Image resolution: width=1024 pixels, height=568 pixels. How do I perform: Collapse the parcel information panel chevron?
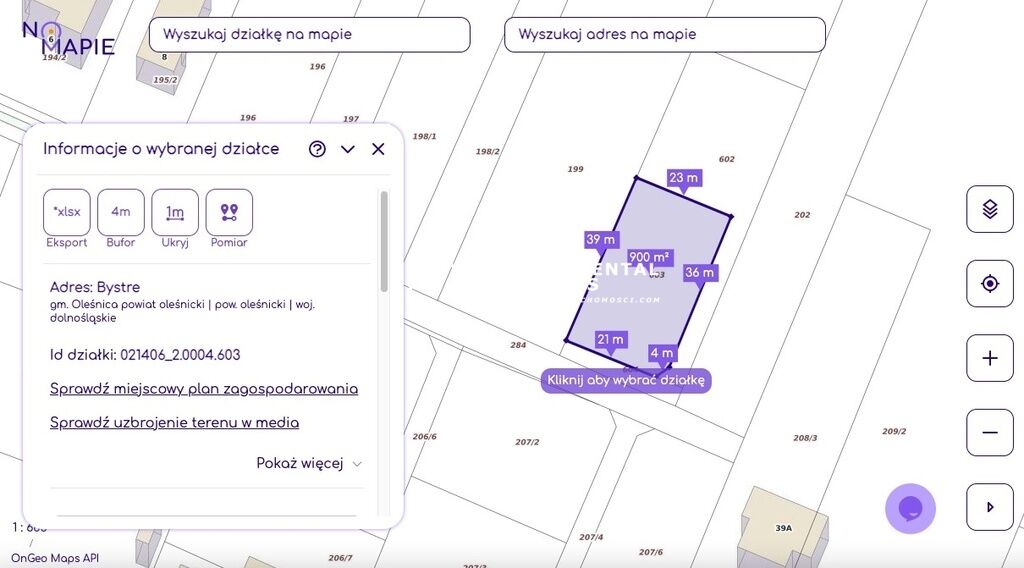pyautogui.click(x=348, y=149)
